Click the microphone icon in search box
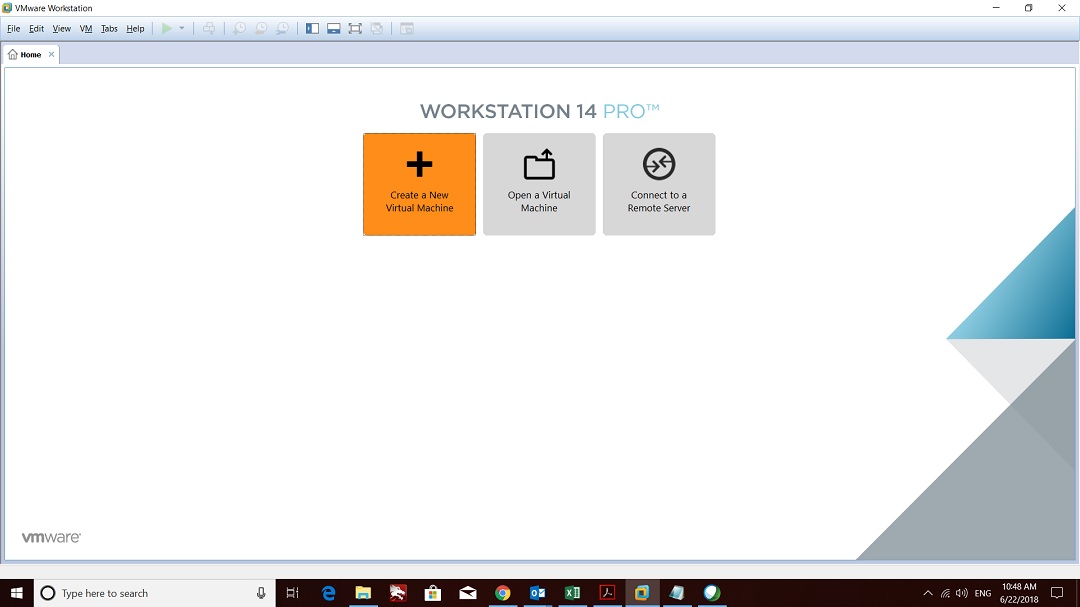 261,593
